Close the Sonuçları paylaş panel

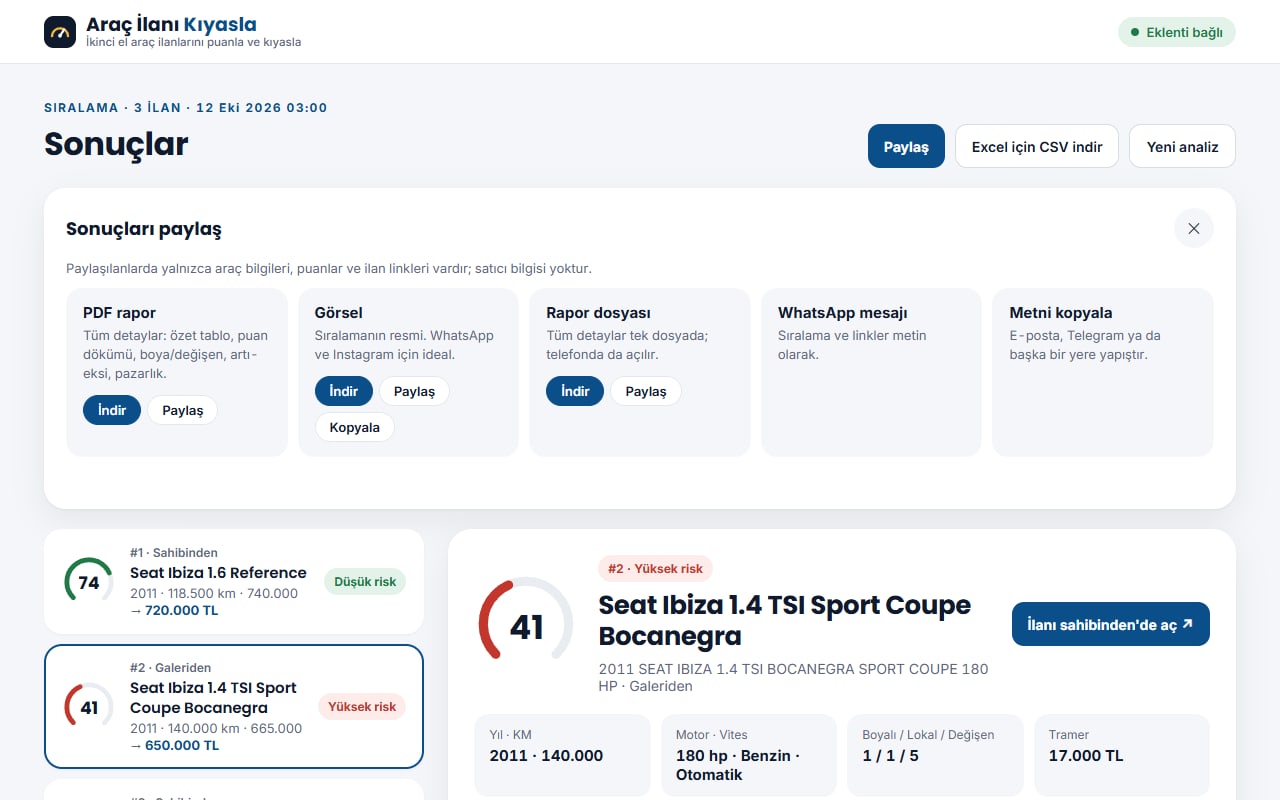click(x=1193, y=229)
